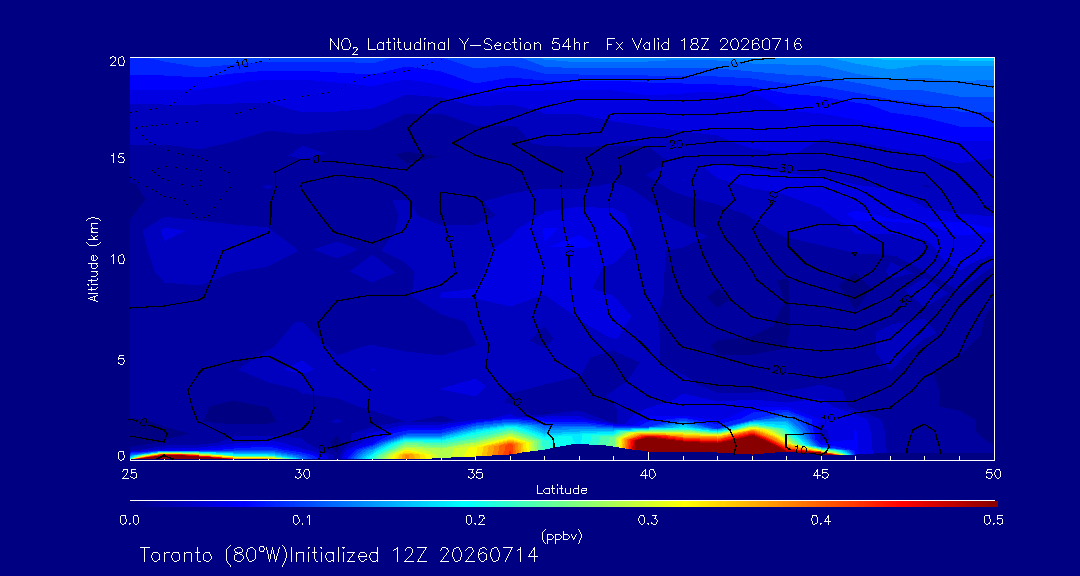Click the dark red end of colorbar
The width and height of the screenshot is (1080, 576).
(x=990, y=504)
